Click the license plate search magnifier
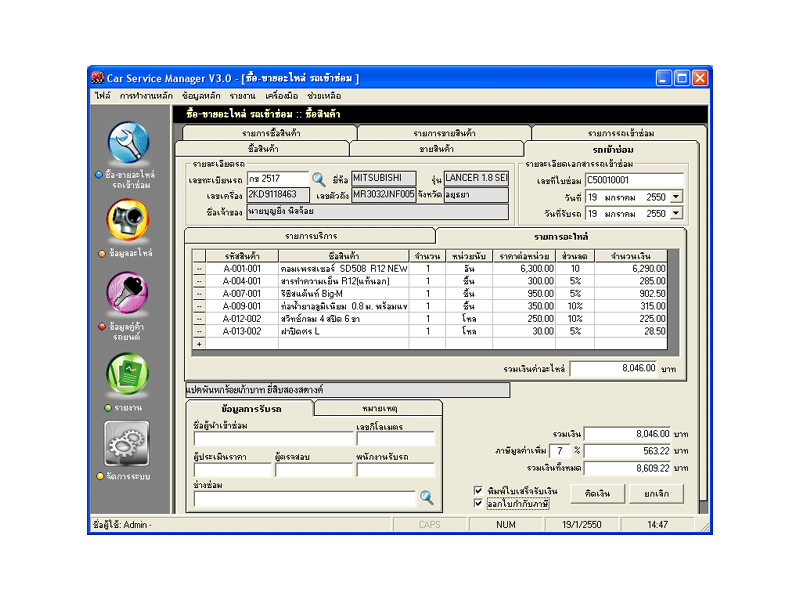 [319, 179]
